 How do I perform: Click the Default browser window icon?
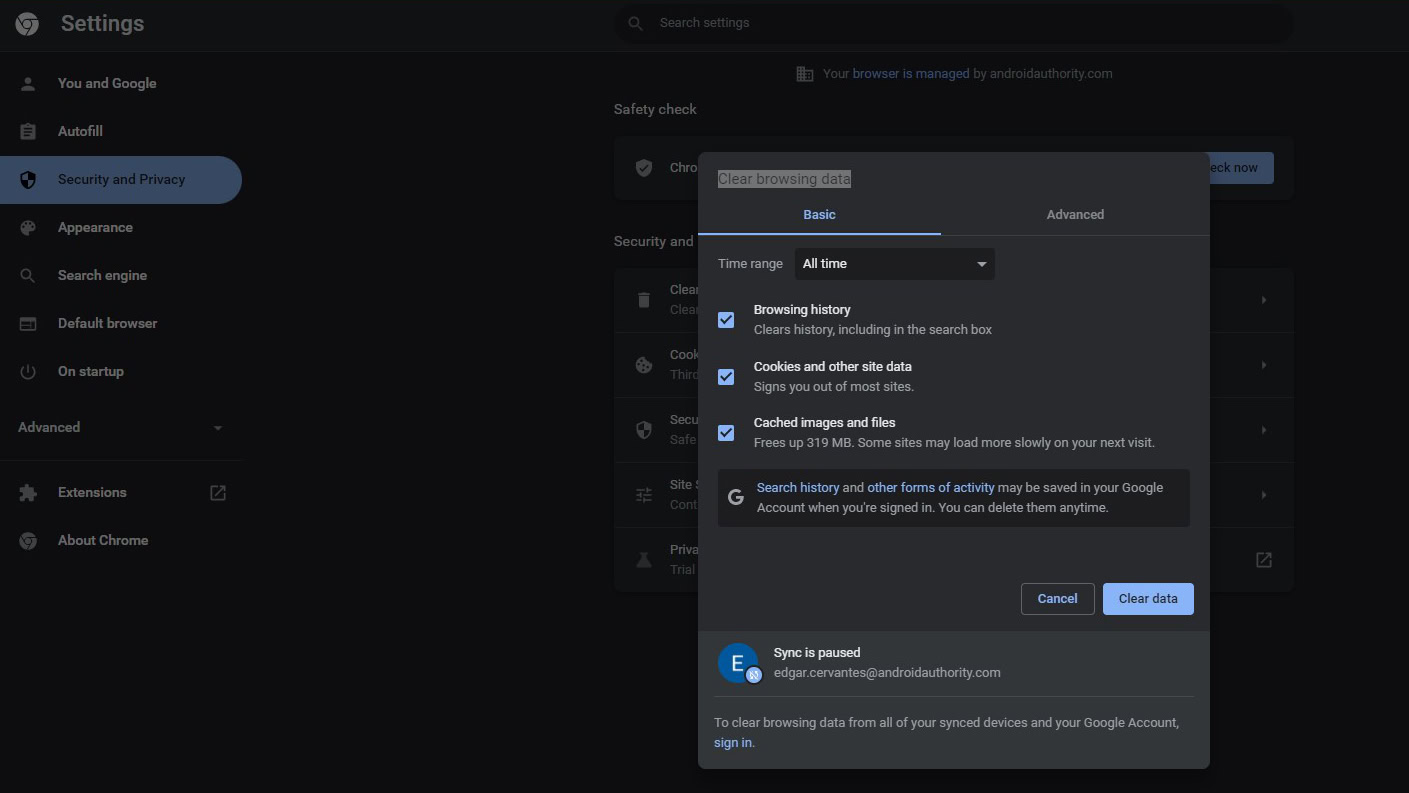click(28, 324)
